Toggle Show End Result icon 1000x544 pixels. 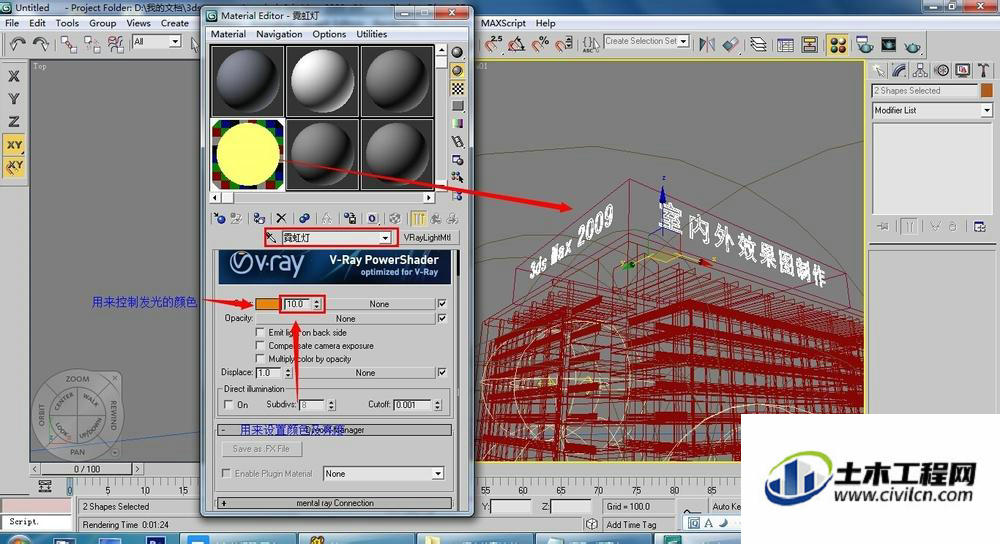pos(418,219)
